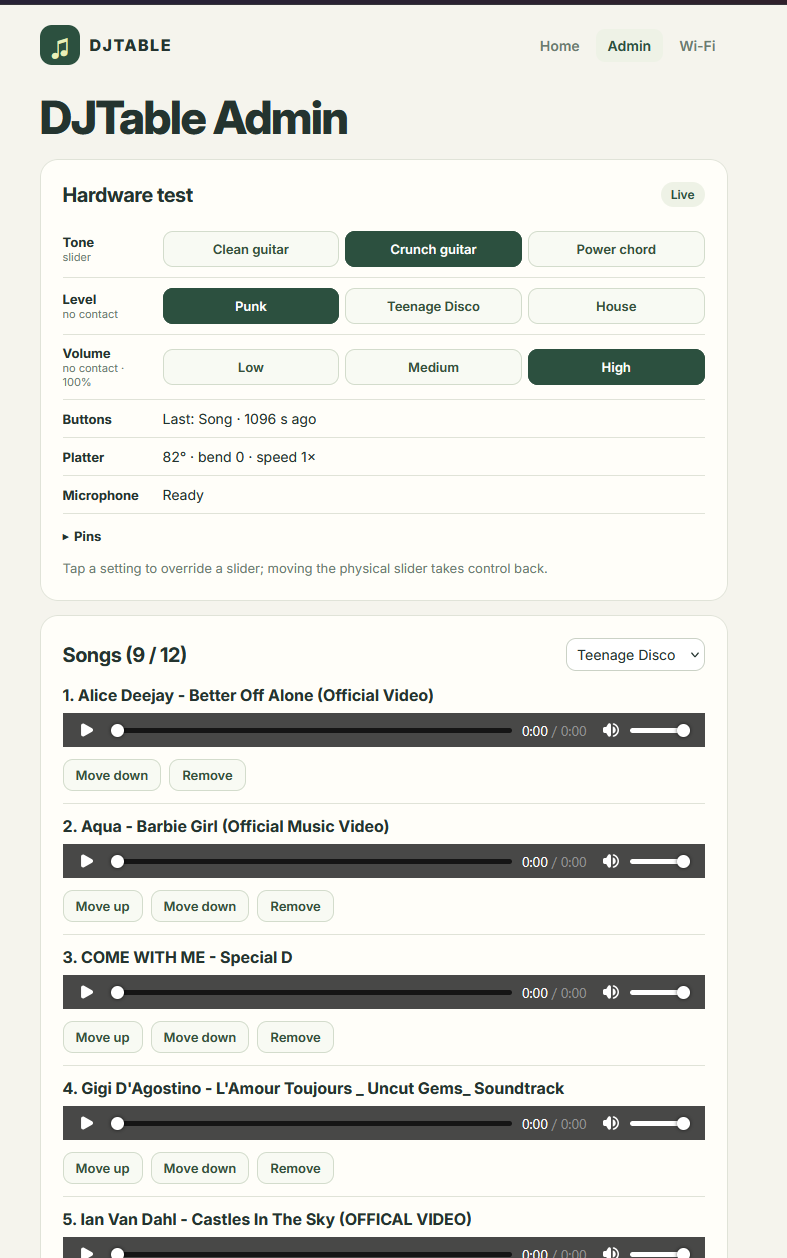Set volume to Low
Image resolution: width=787 pixels, height=1258 pixels.
(x=251, y=367)
